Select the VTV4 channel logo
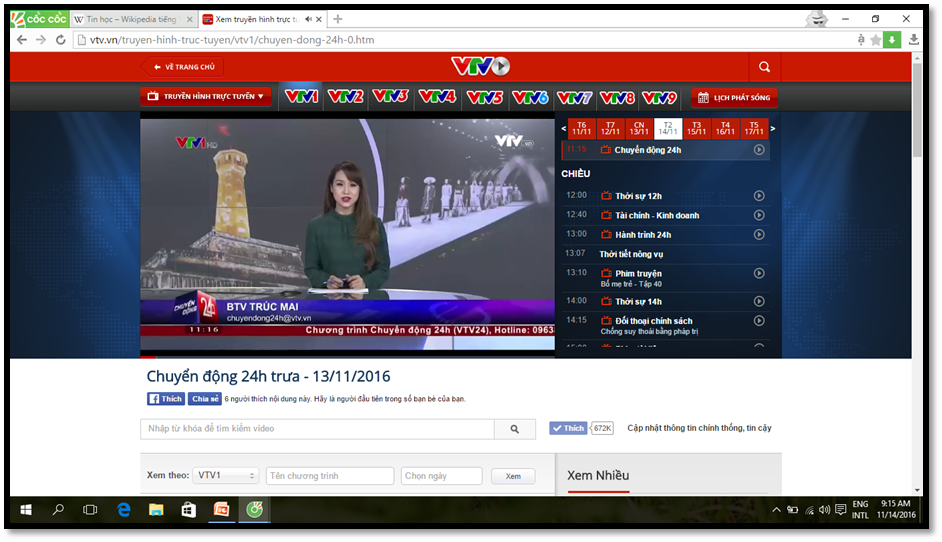This screenshot has width=942, height=542. [437, 96]
